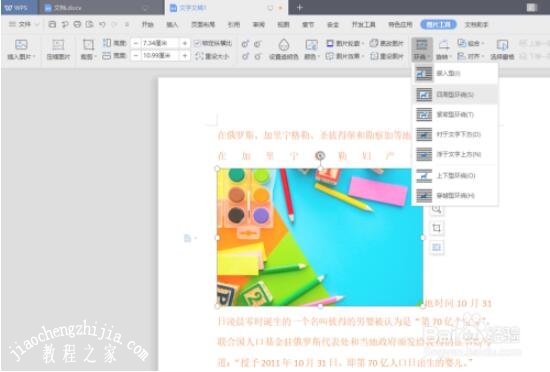
Task: Click the floating layout options icon beside picture
Action: pyautogui.click(x=436, y=247)
